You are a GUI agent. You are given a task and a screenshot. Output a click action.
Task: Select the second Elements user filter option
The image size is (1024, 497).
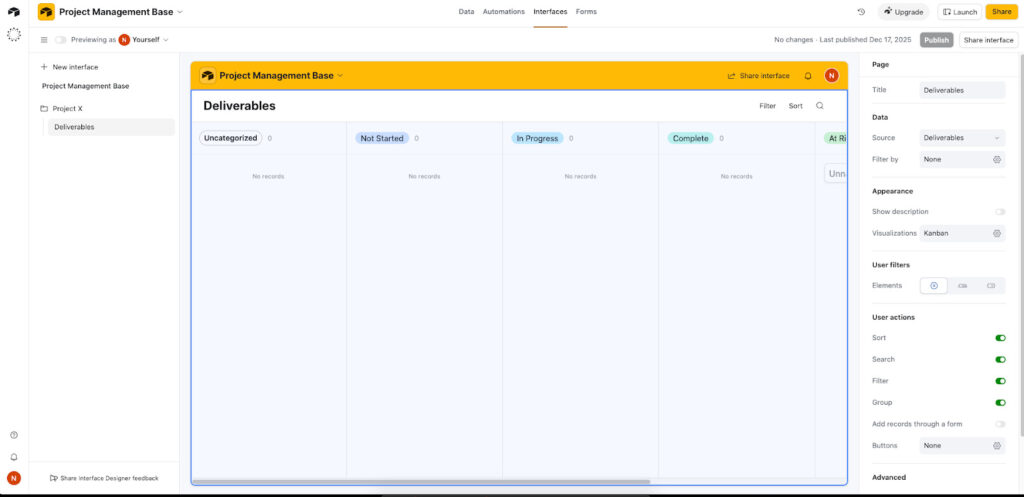962,285
